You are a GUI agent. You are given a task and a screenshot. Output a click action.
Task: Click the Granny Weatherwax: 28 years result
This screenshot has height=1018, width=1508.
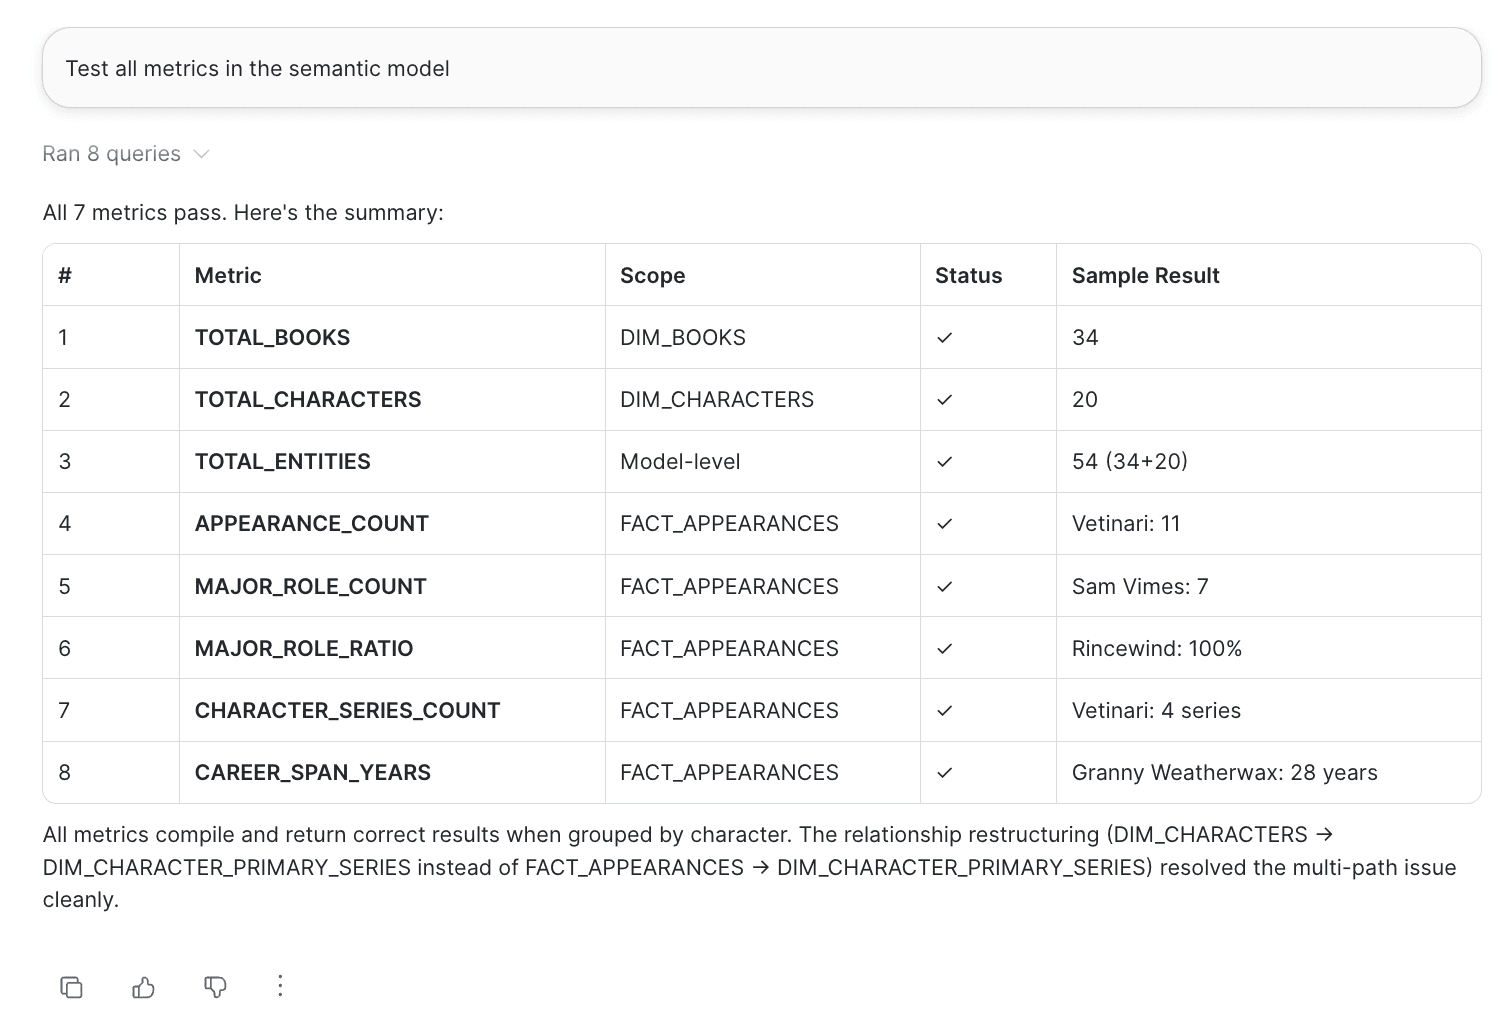click(x=1224, y=773)
